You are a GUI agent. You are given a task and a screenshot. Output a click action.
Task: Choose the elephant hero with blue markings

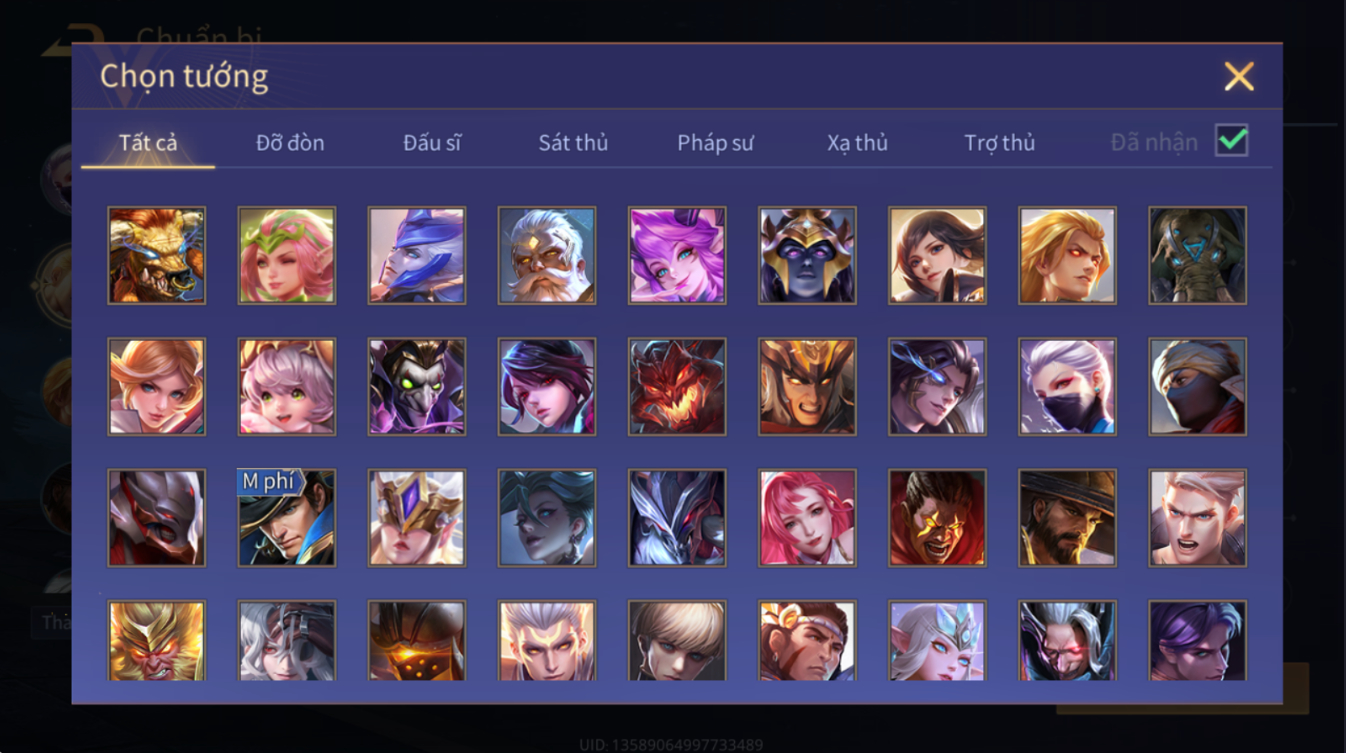[x=1197, y=255]
